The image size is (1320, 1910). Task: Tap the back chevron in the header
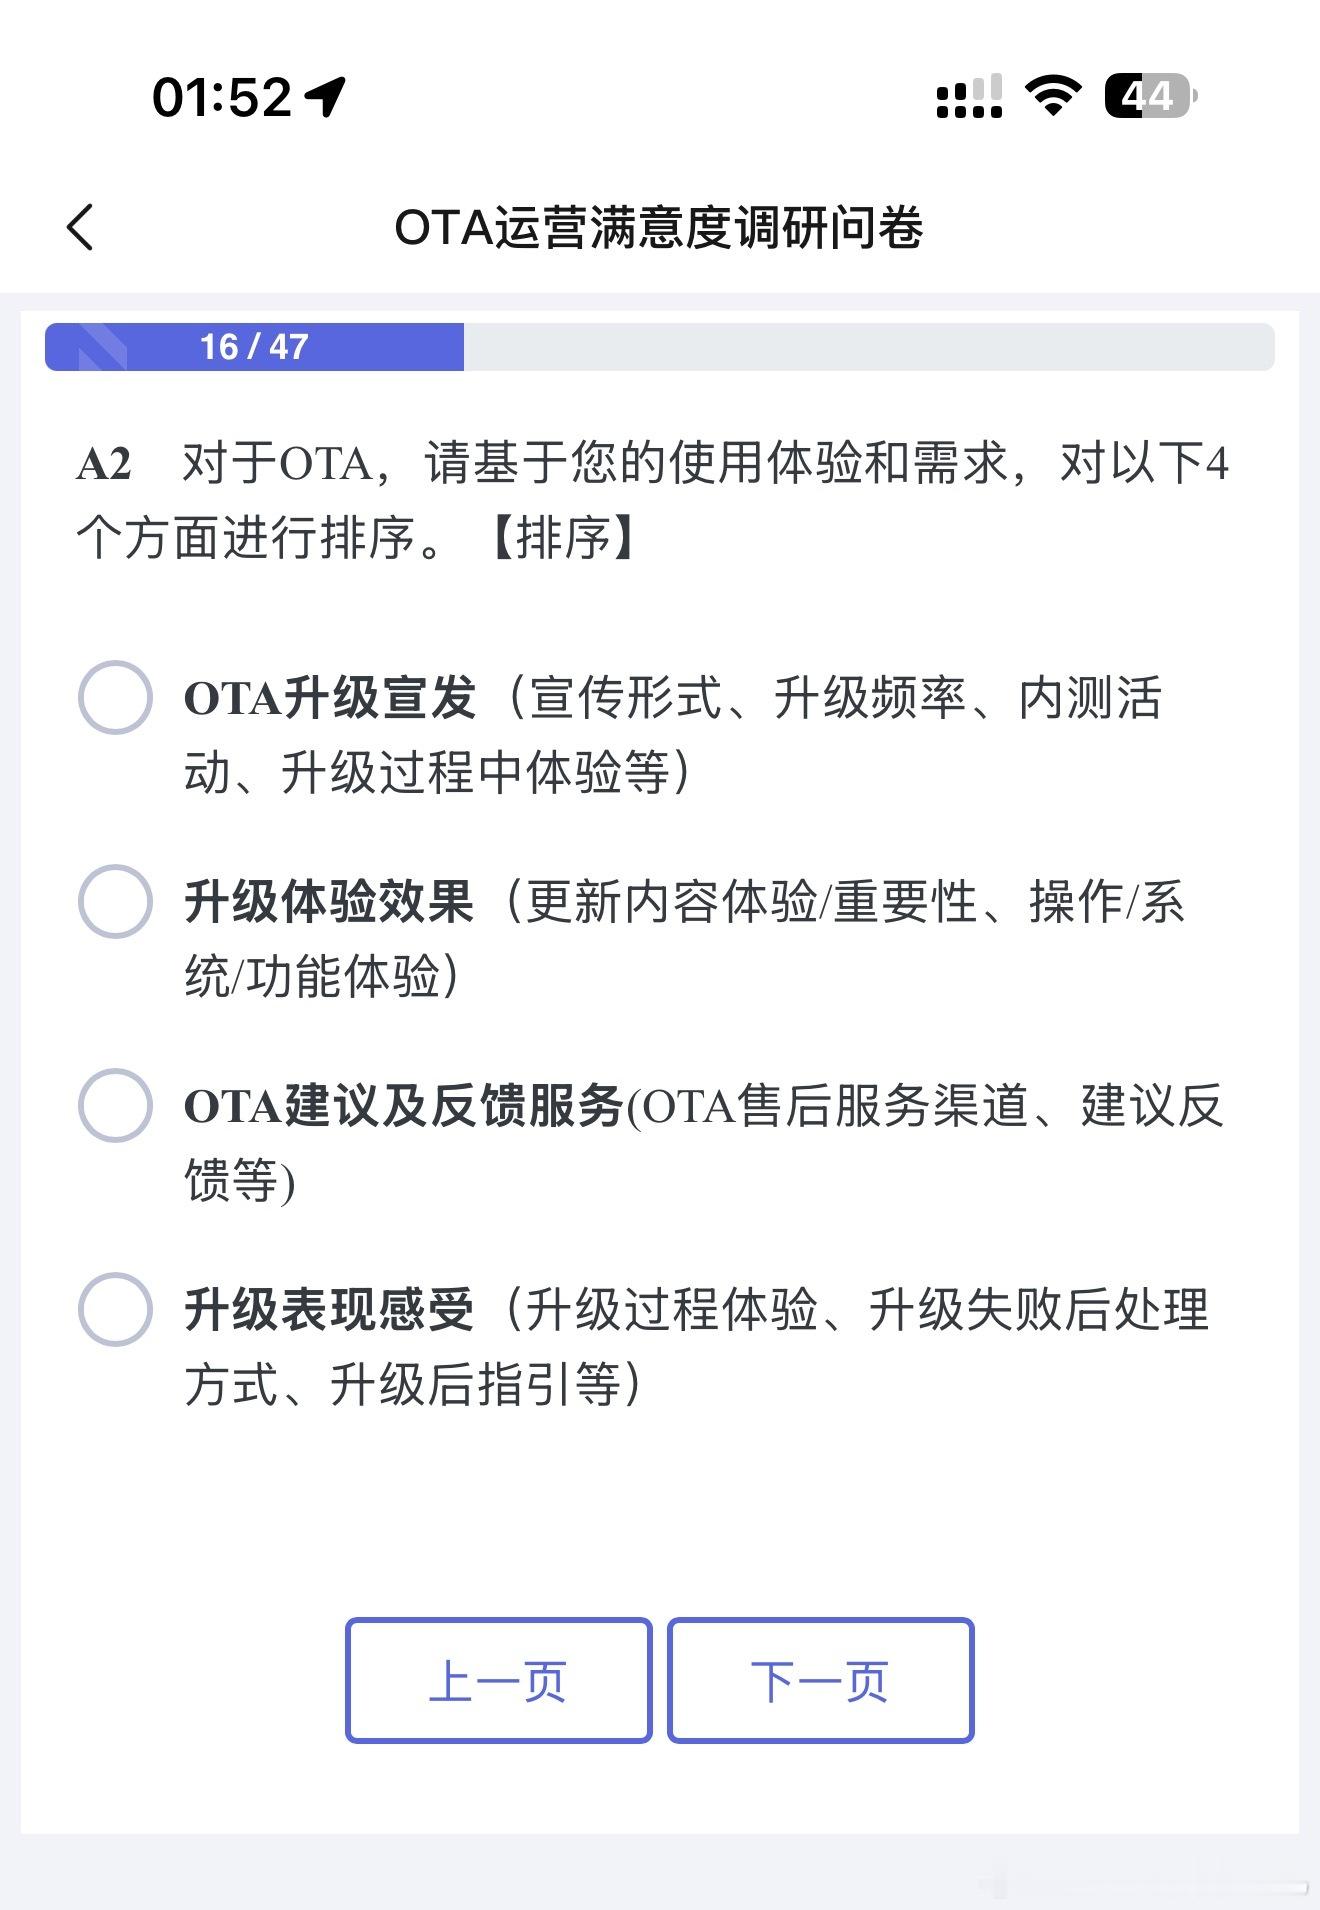click(81, 227)
